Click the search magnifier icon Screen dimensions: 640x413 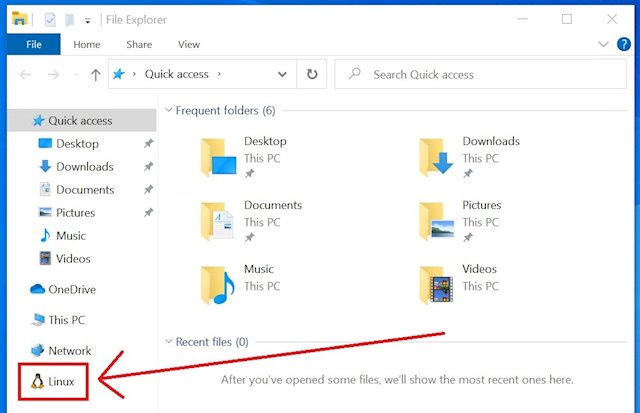tap(354, 74)
